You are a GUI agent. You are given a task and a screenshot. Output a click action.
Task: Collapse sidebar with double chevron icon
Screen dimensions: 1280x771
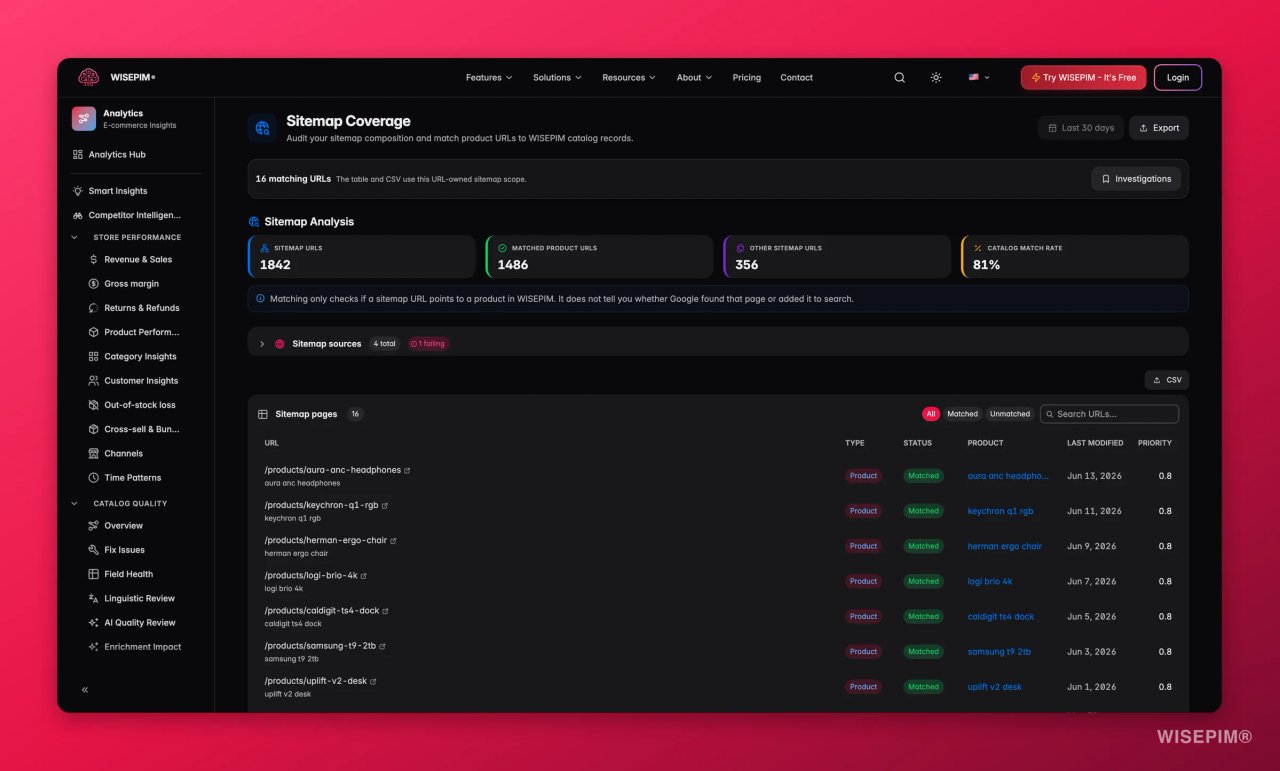pos(85,690)
